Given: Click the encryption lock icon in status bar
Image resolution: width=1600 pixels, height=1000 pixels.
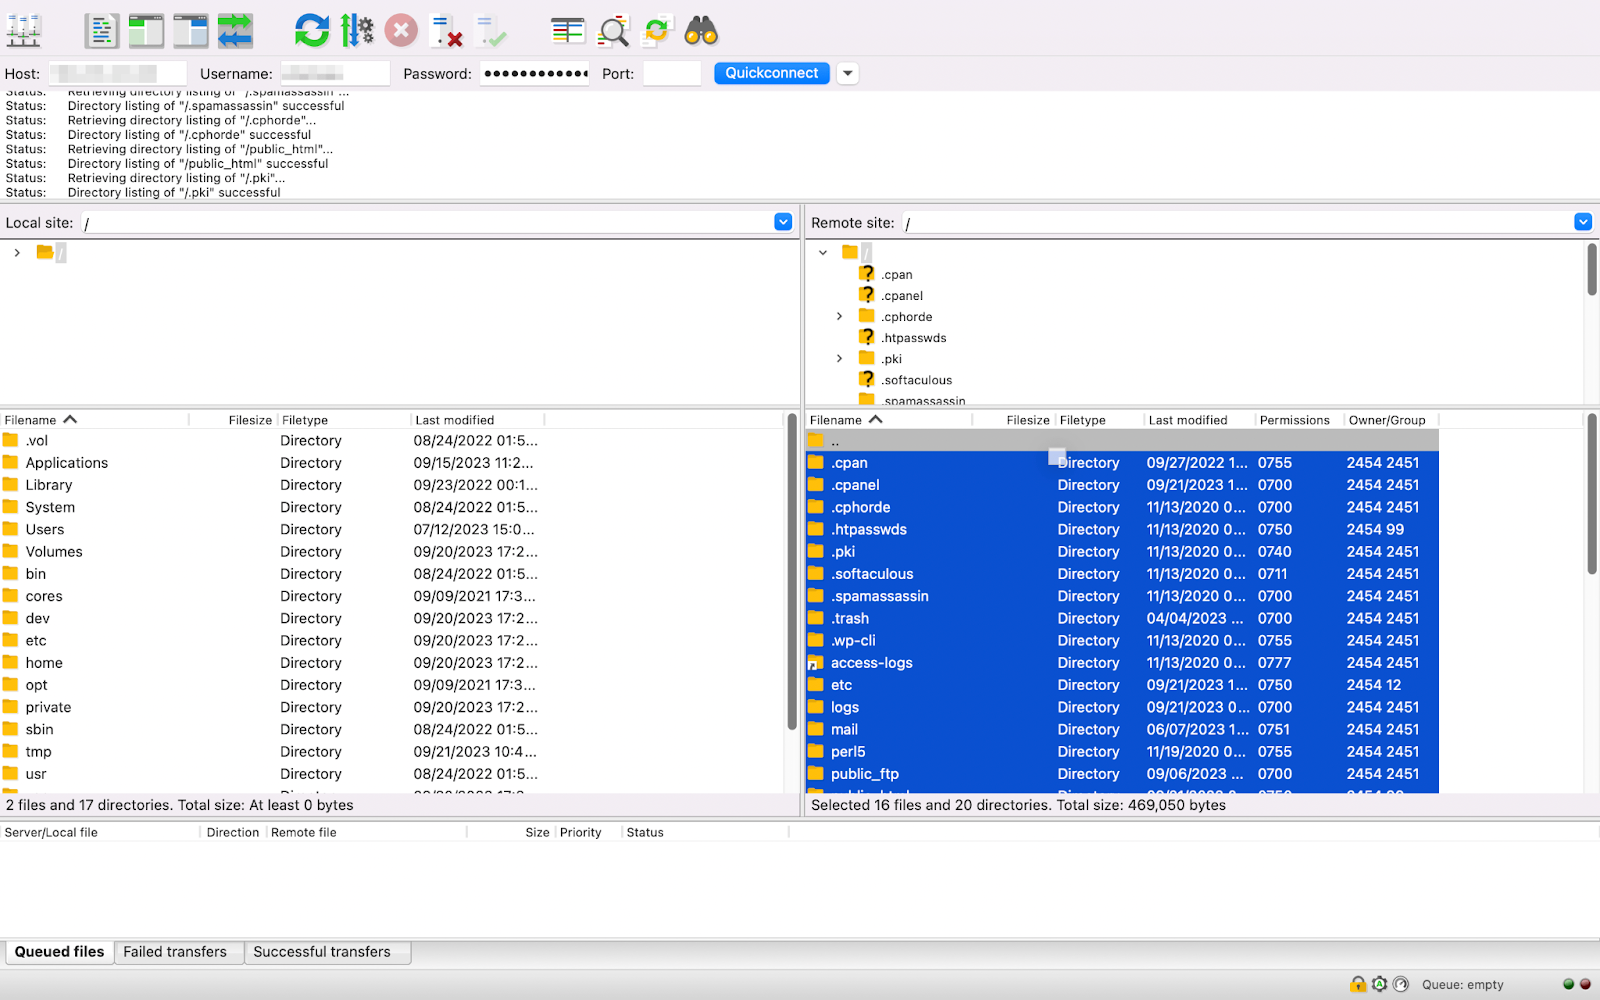Looking at the screenshot, I should (x=1357, y=984).
